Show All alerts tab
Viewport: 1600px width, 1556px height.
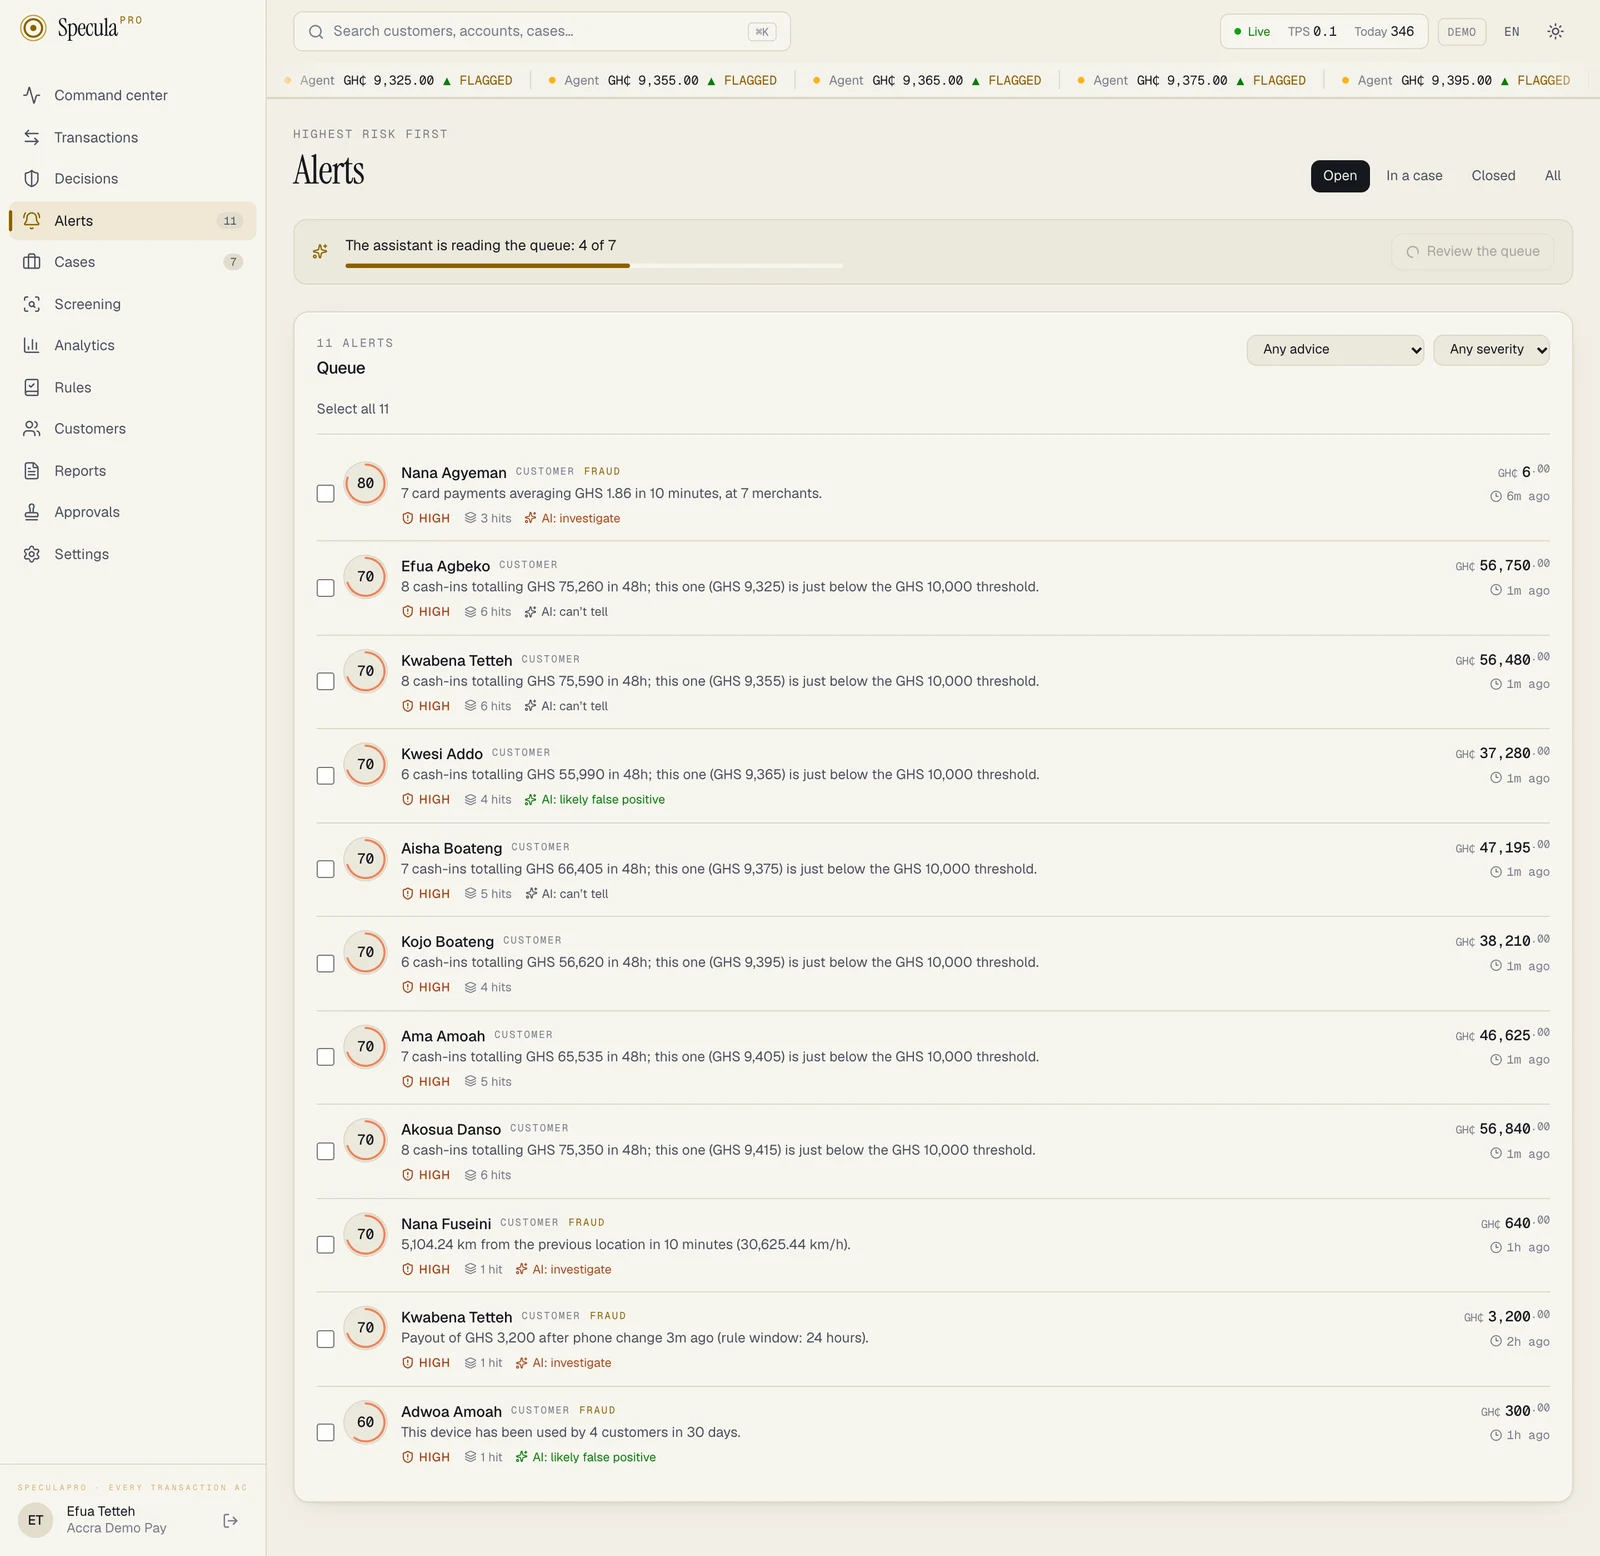(1552, 176)
